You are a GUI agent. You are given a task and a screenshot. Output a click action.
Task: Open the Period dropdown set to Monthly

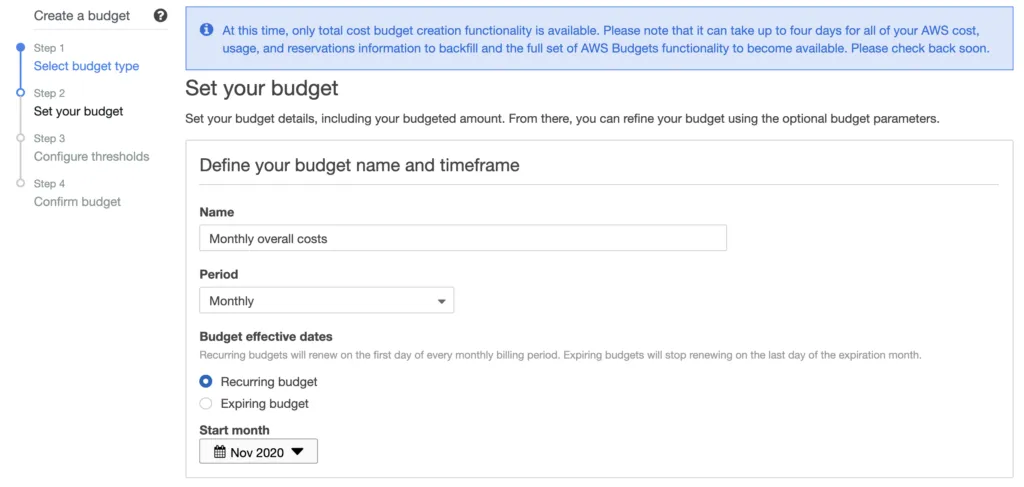326,301
